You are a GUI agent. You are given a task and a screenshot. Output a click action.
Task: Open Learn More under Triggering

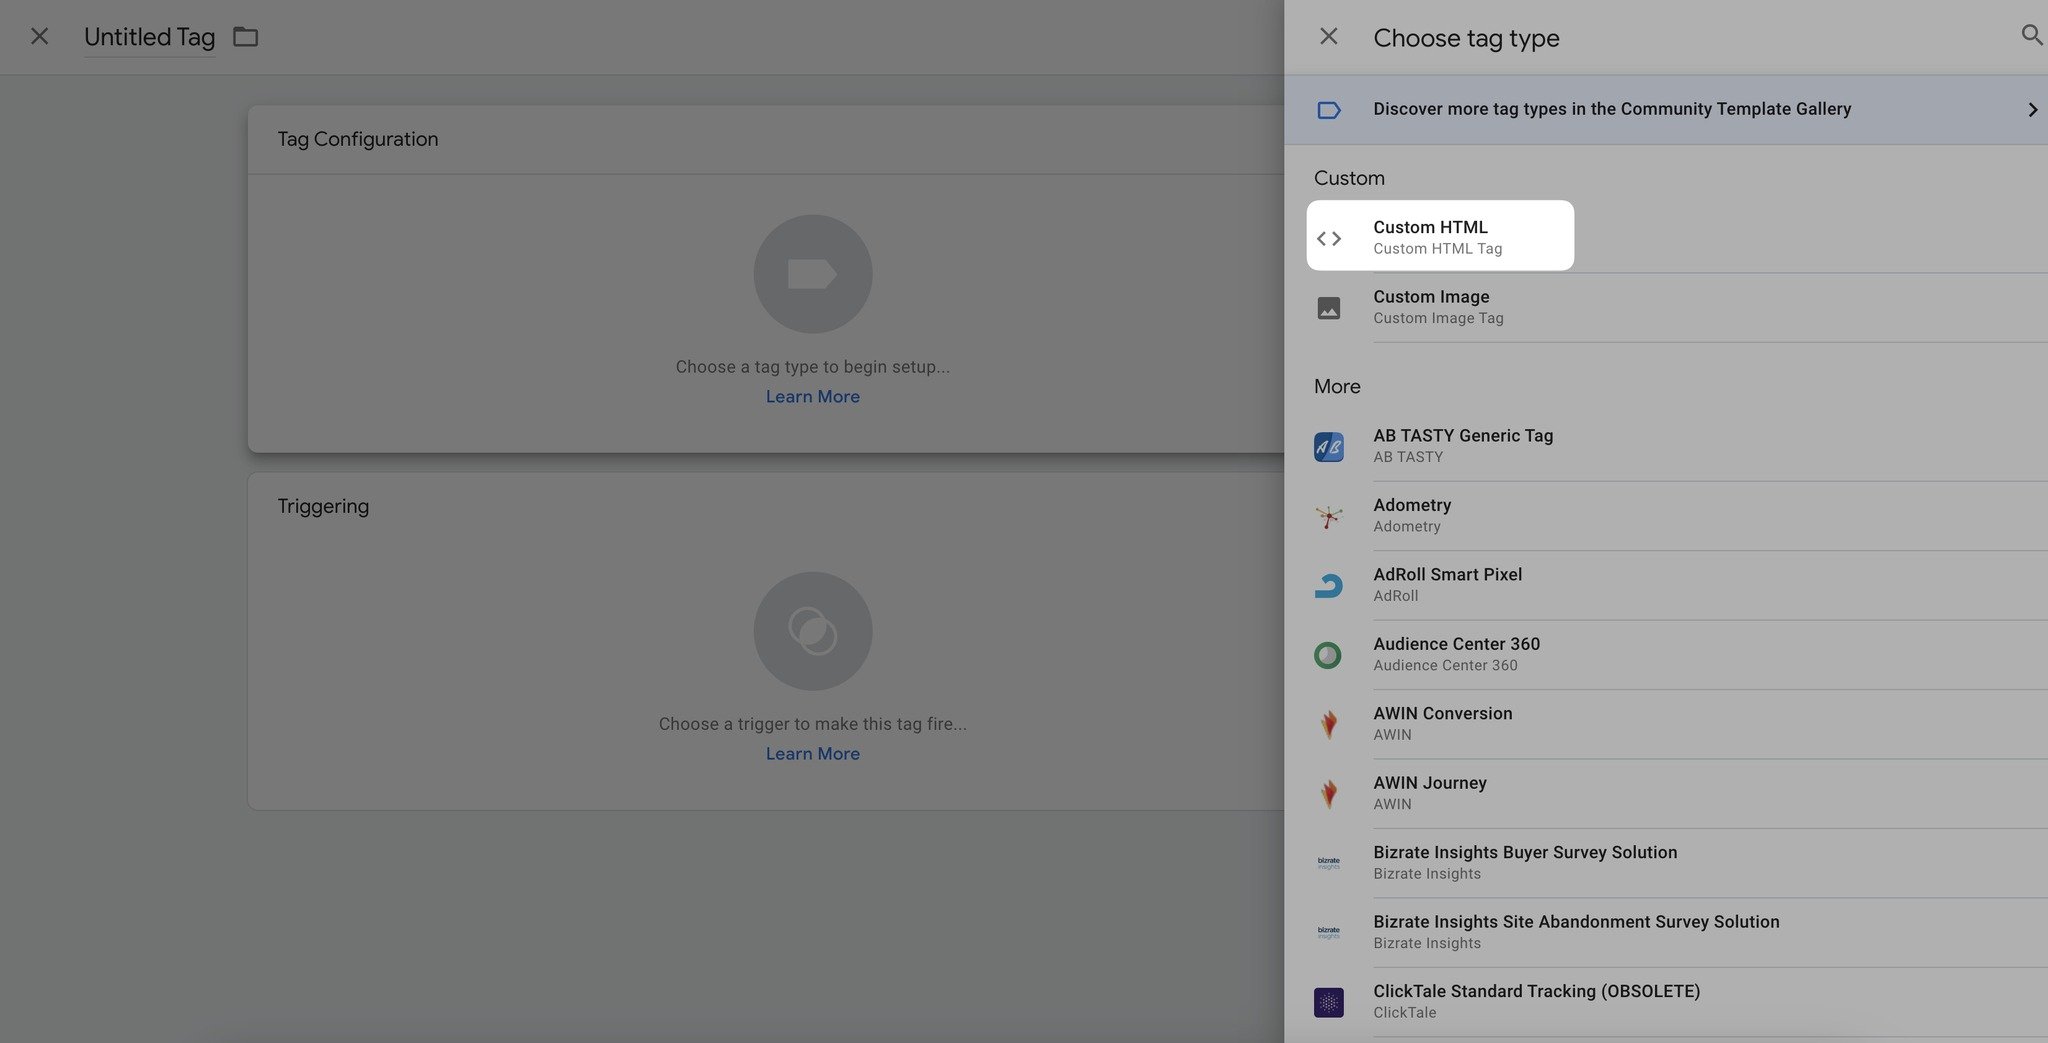tap(812, 753)
